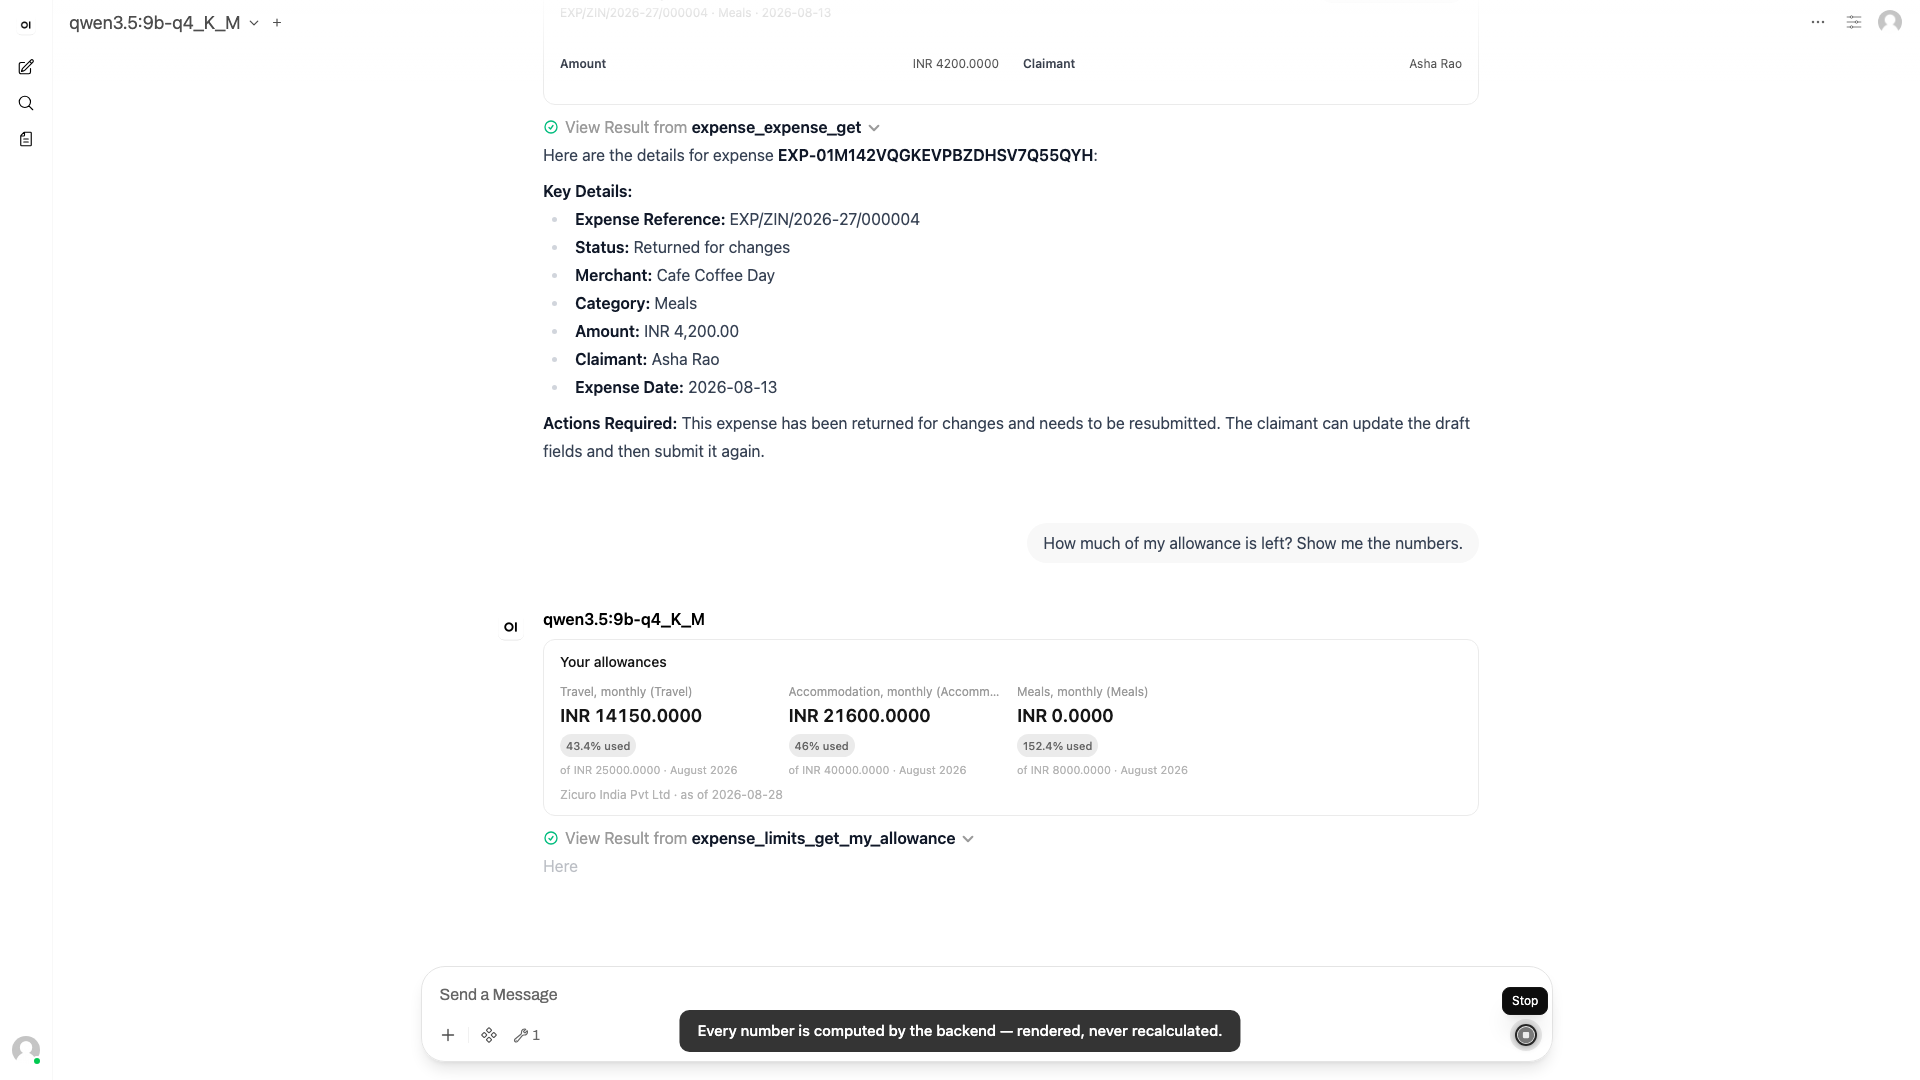Click the Travel, monthly (Travel) label
Viewport: 1920px width, 1080px height.
(626, 692)
